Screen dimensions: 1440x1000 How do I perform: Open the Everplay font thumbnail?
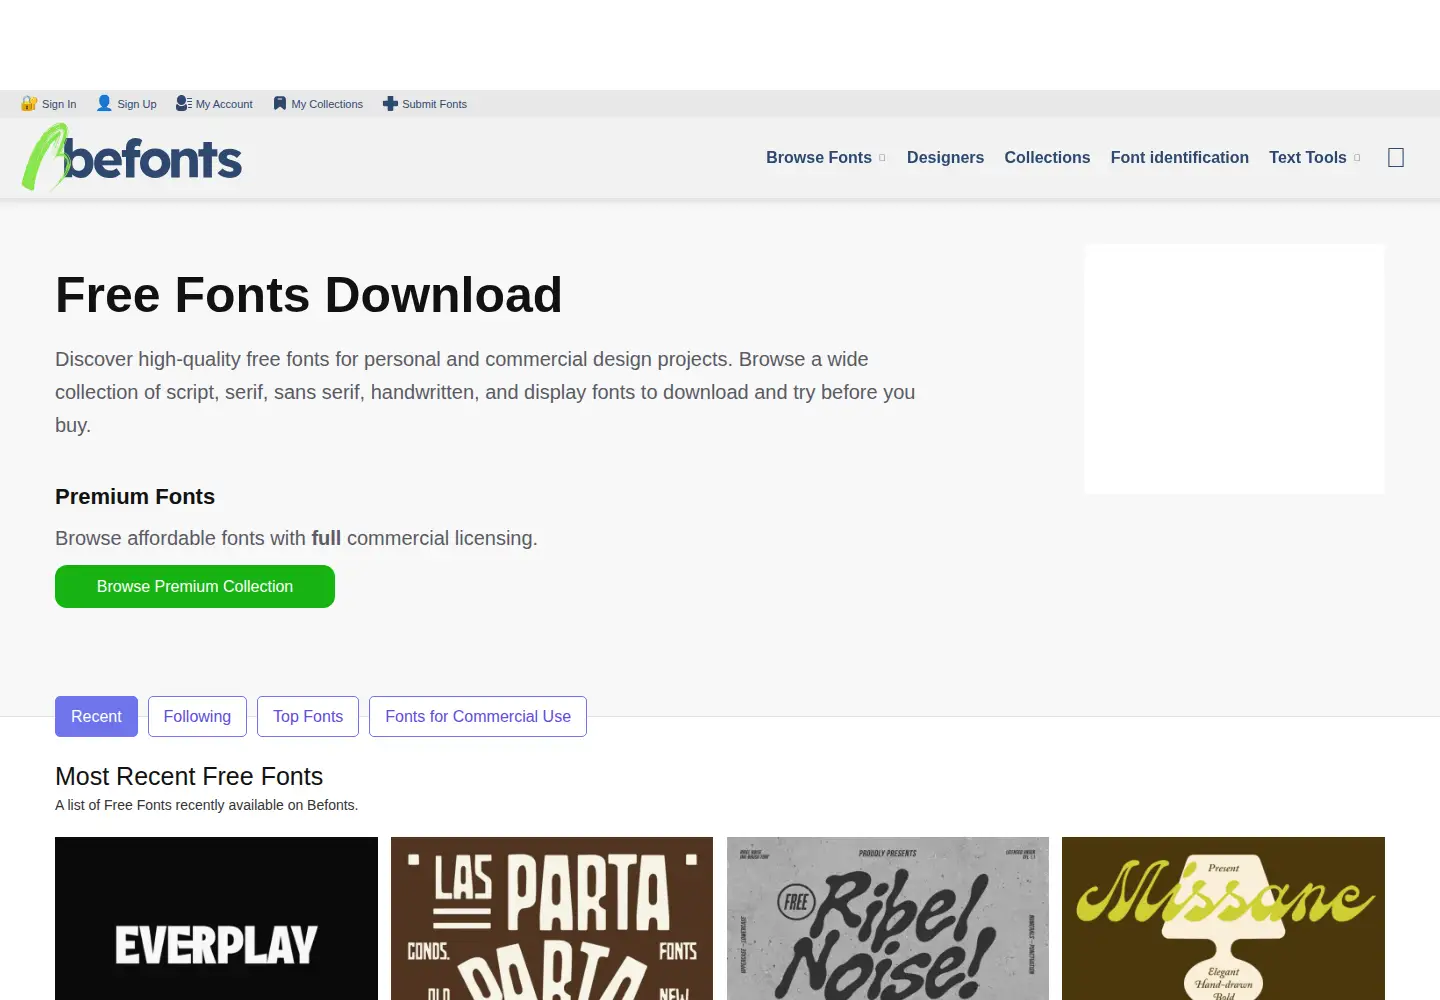click(216, 918)
